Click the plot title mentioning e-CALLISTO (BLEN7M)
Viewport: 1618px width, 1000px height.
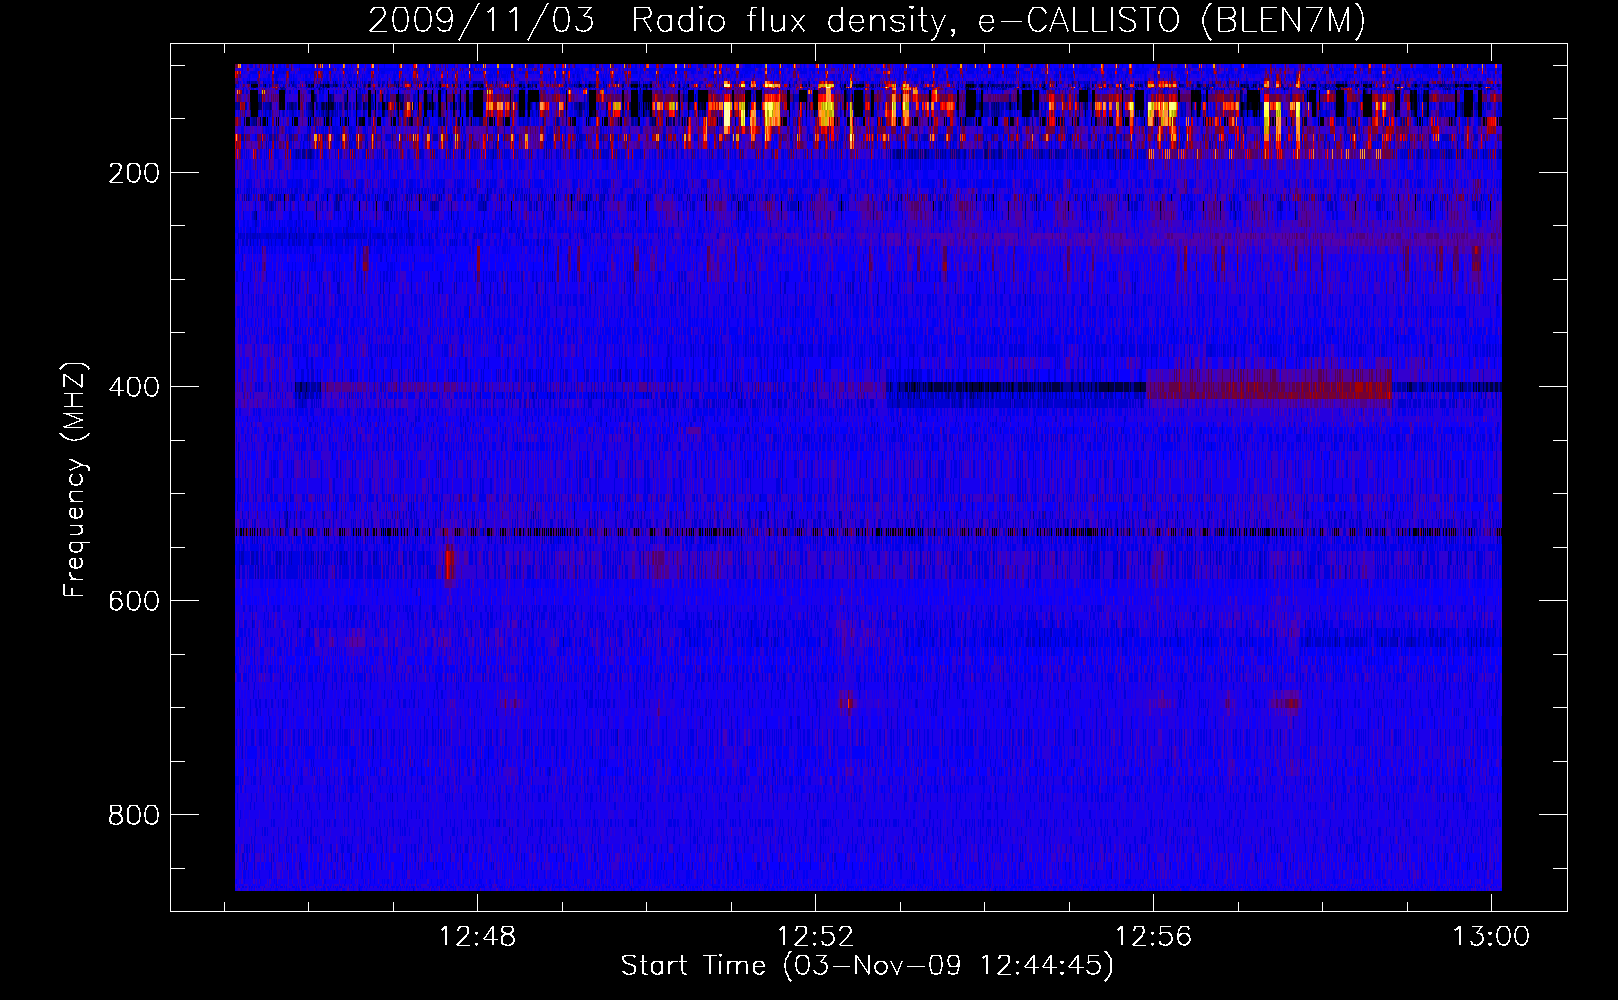point(866,20)
